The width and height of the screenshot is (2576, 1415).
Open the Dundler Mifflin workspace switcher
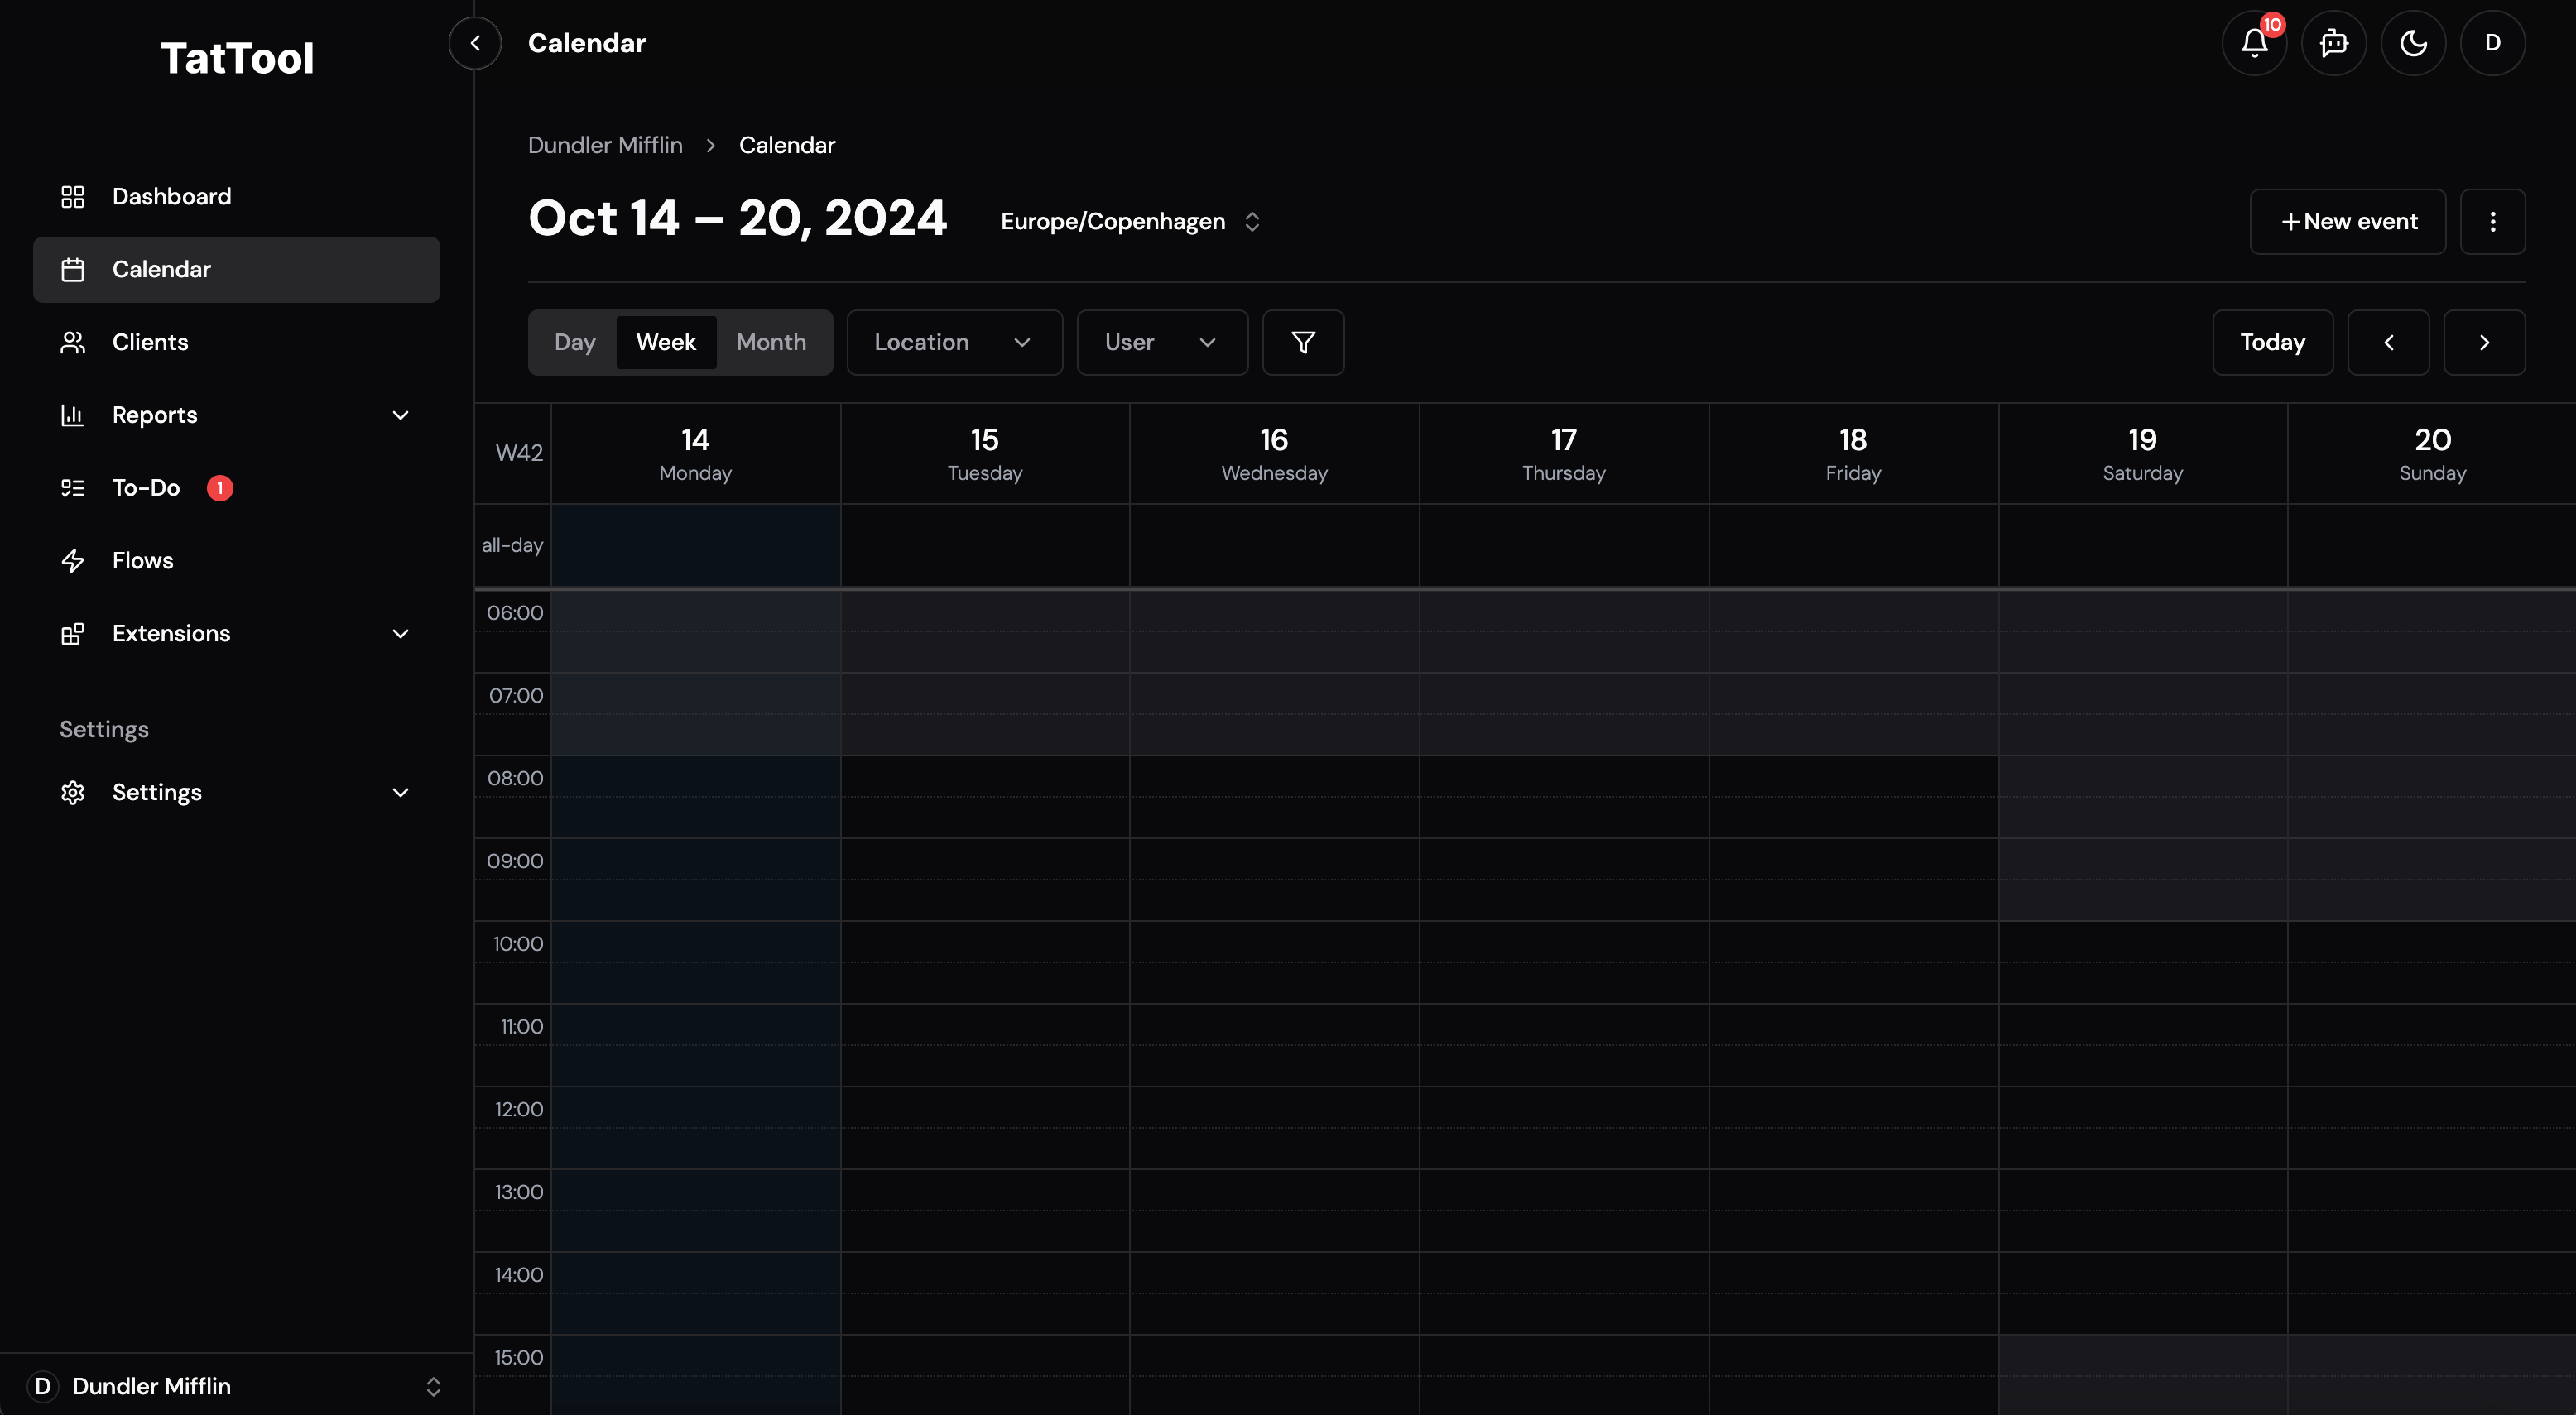point(236,1386)
